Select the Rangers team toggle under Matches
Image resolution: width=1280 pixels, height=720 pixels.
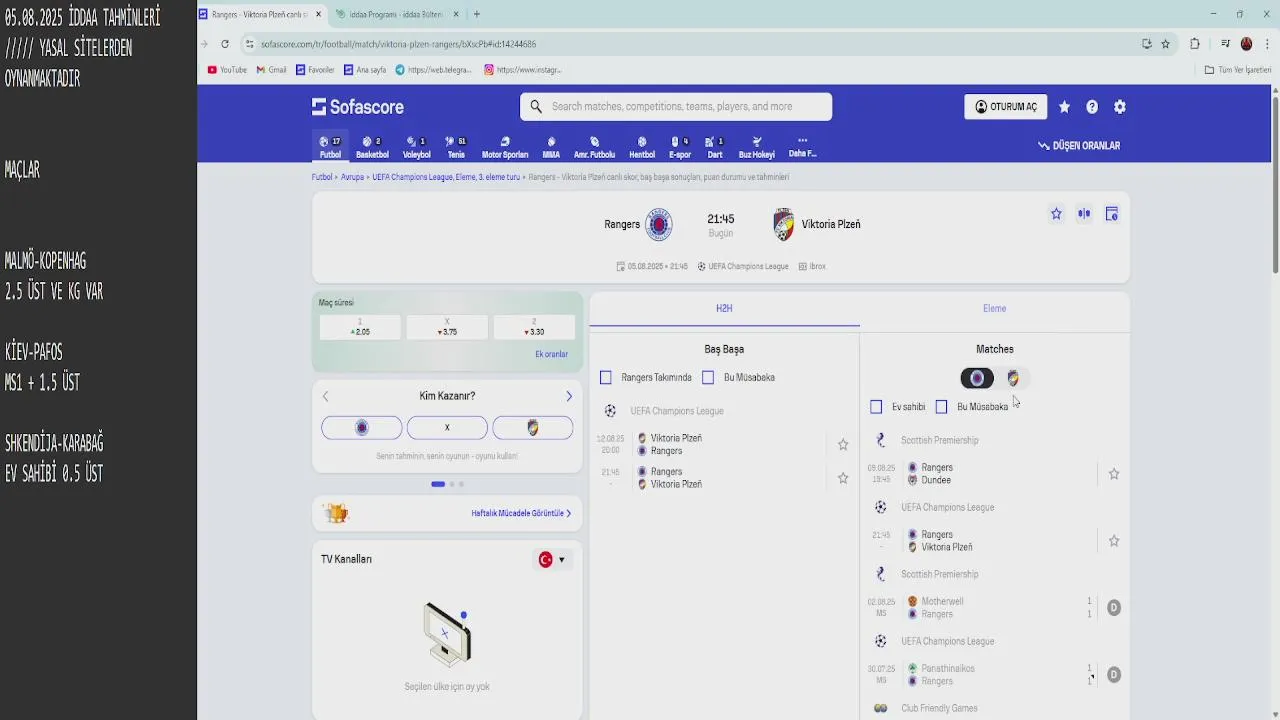tap(977, 378)
